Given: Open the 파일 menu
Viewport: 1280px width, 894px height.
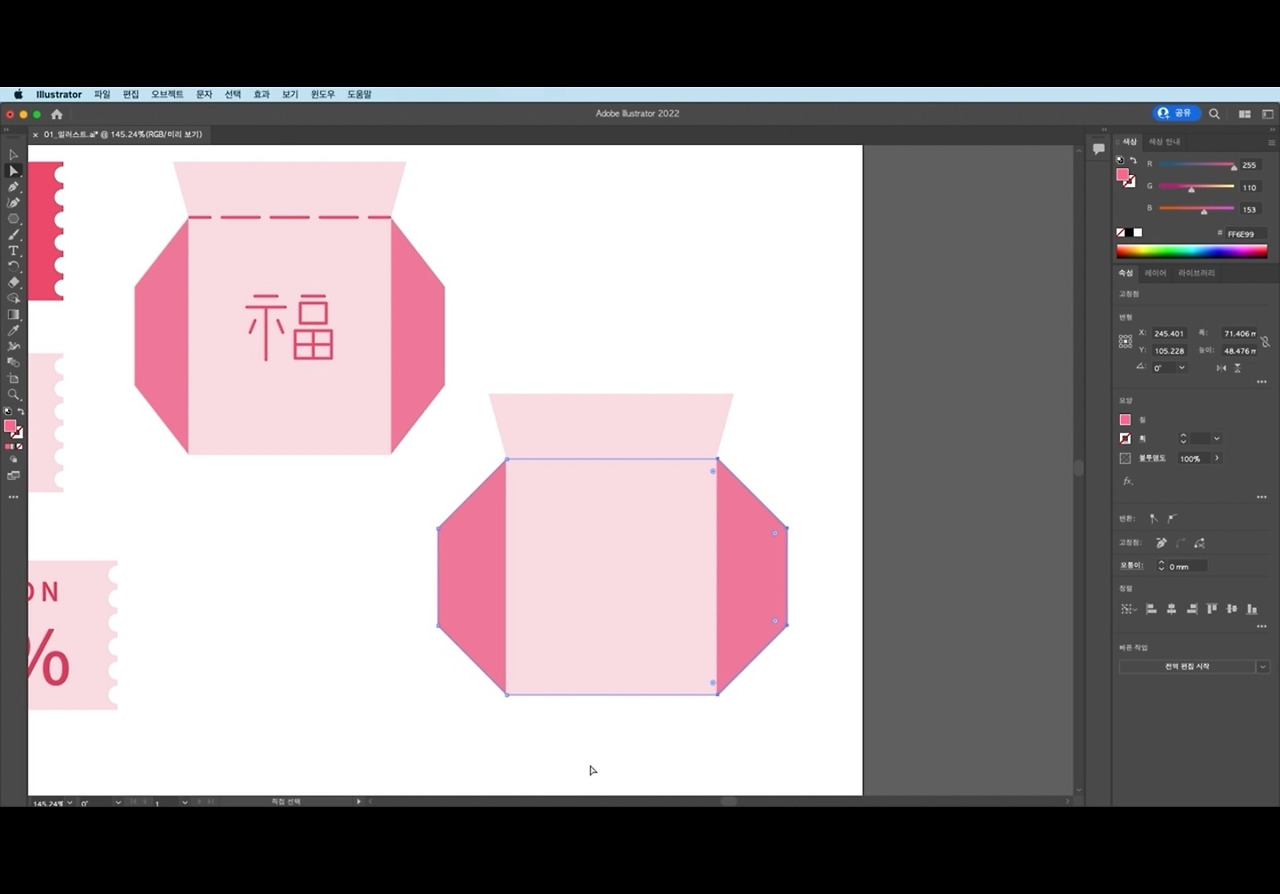Looking at the screenshot, I should [x=102, y=95].
